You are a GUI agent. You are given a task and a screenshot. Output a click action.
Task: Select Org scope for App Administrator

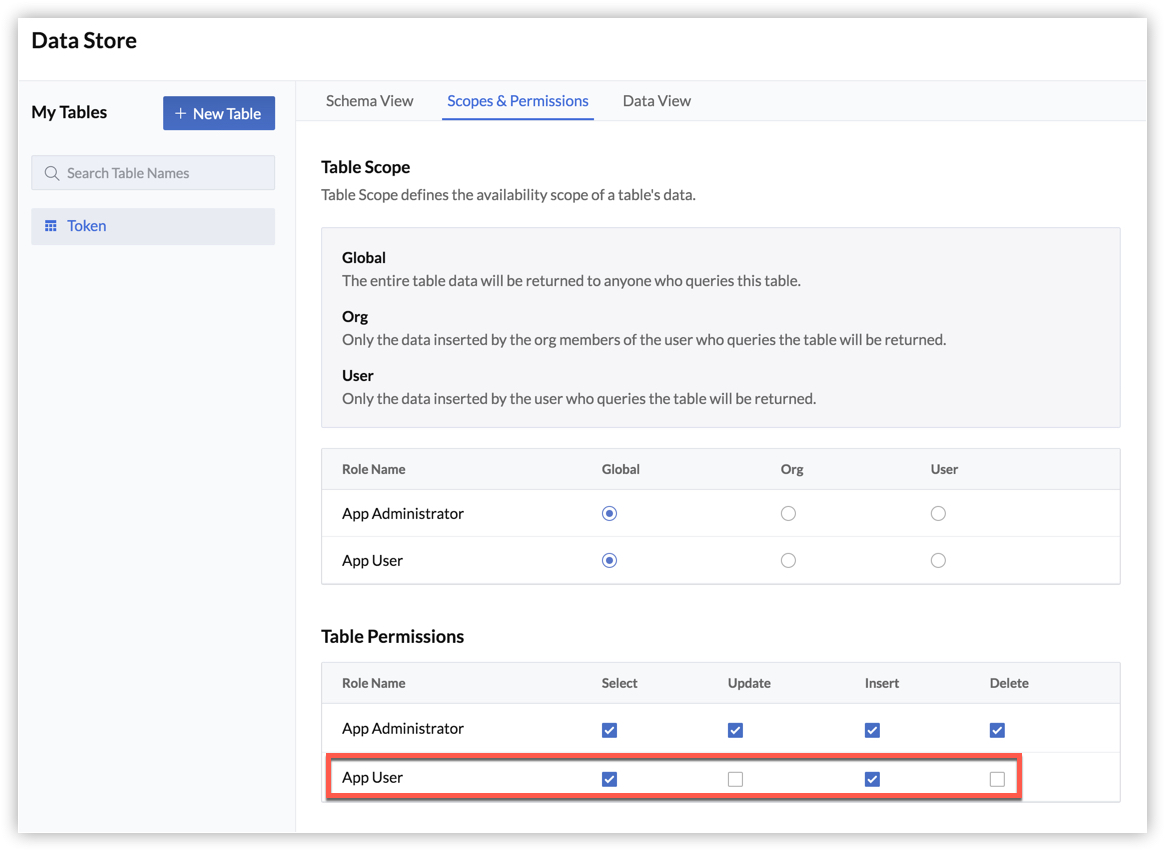[x=788, y=514]
